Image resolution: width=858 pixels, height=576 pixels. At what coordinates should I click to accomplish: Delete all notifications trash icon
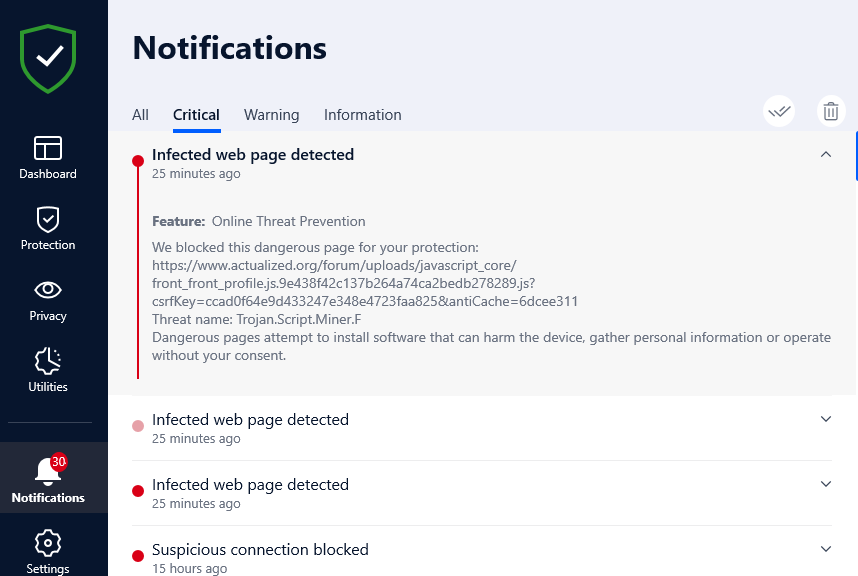tap(831, 112)
